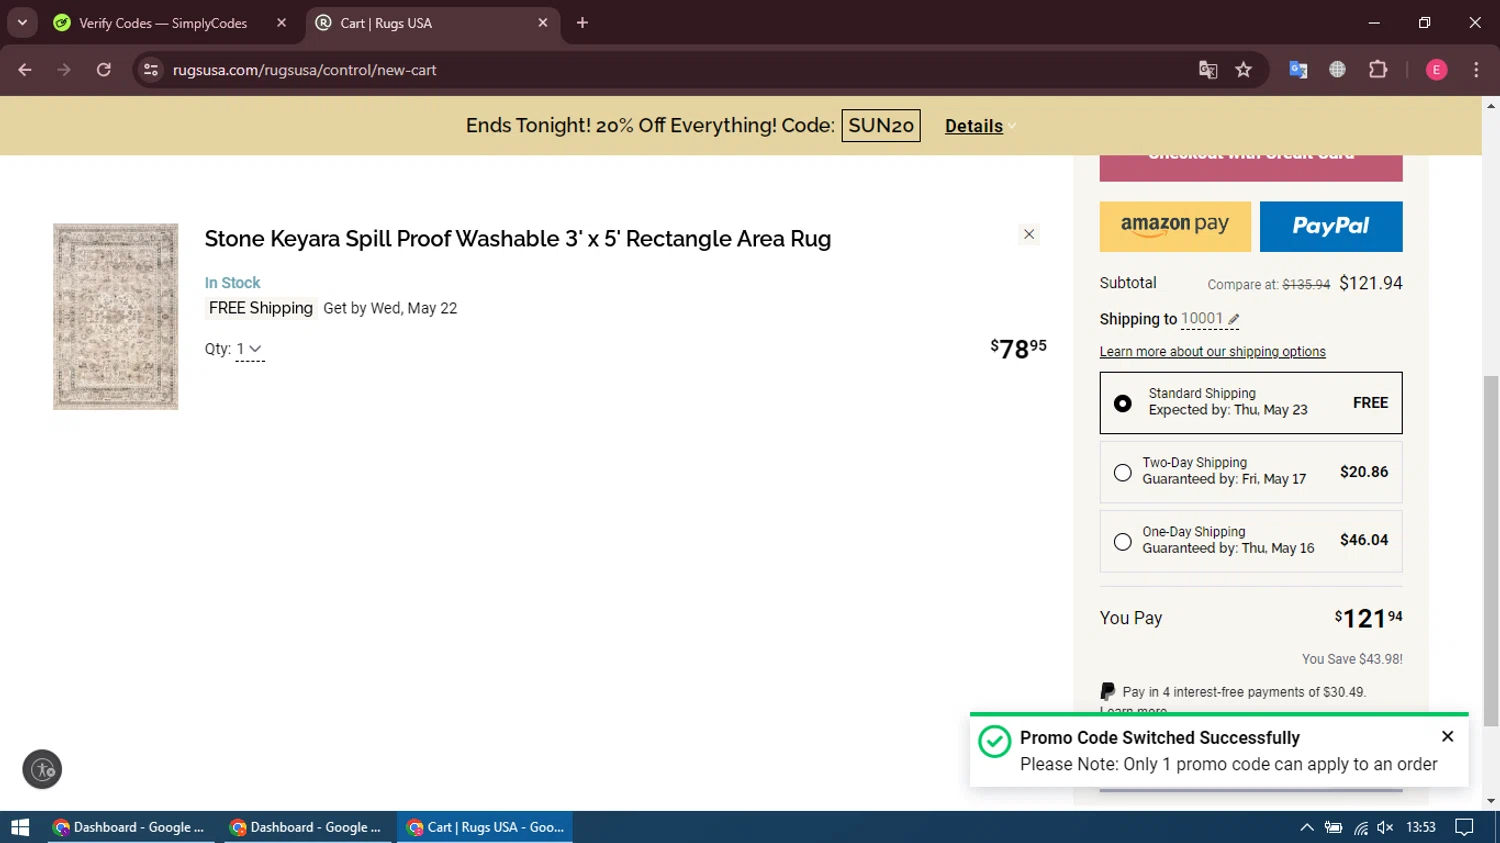Go back to previous page
Viewport: 1500px width, 843px height.
click(25, 70)
